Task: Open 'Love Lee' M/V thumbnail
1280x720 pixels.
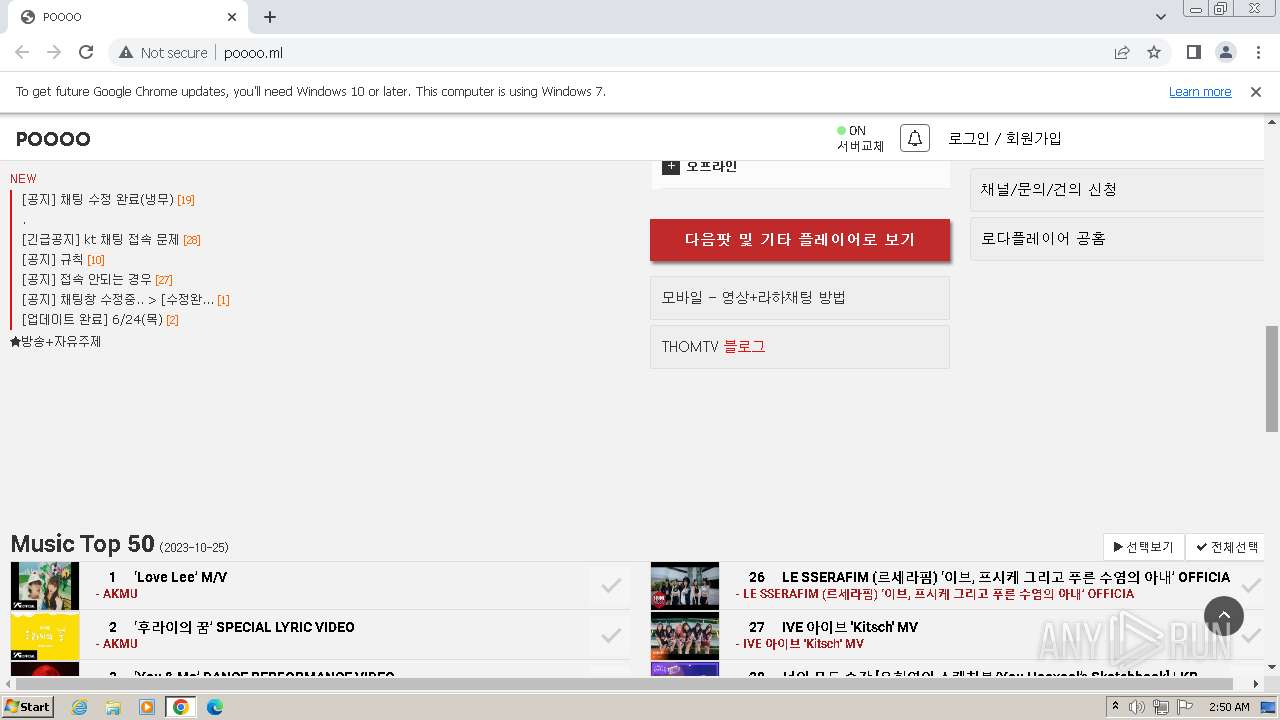Action: click(x=45, y=586)
